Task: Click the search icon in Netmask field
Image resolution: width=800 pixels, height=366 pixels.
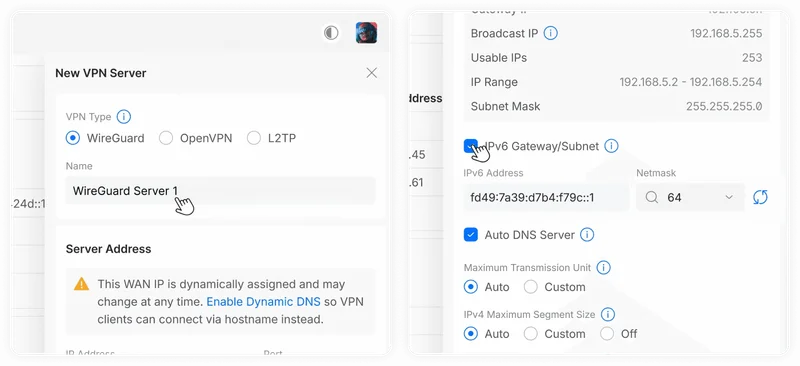Action: [652, 198]
